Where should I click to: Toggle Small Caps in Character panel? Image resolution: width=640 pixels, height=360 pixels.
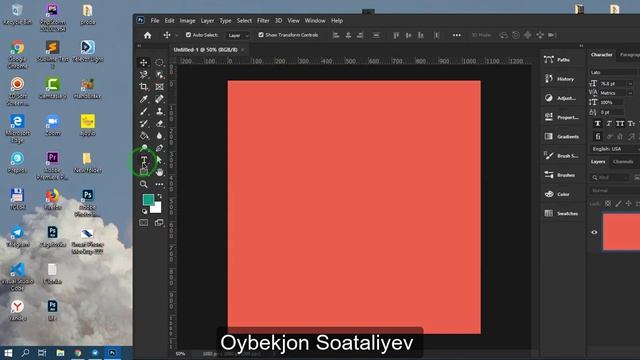point(631,123)
